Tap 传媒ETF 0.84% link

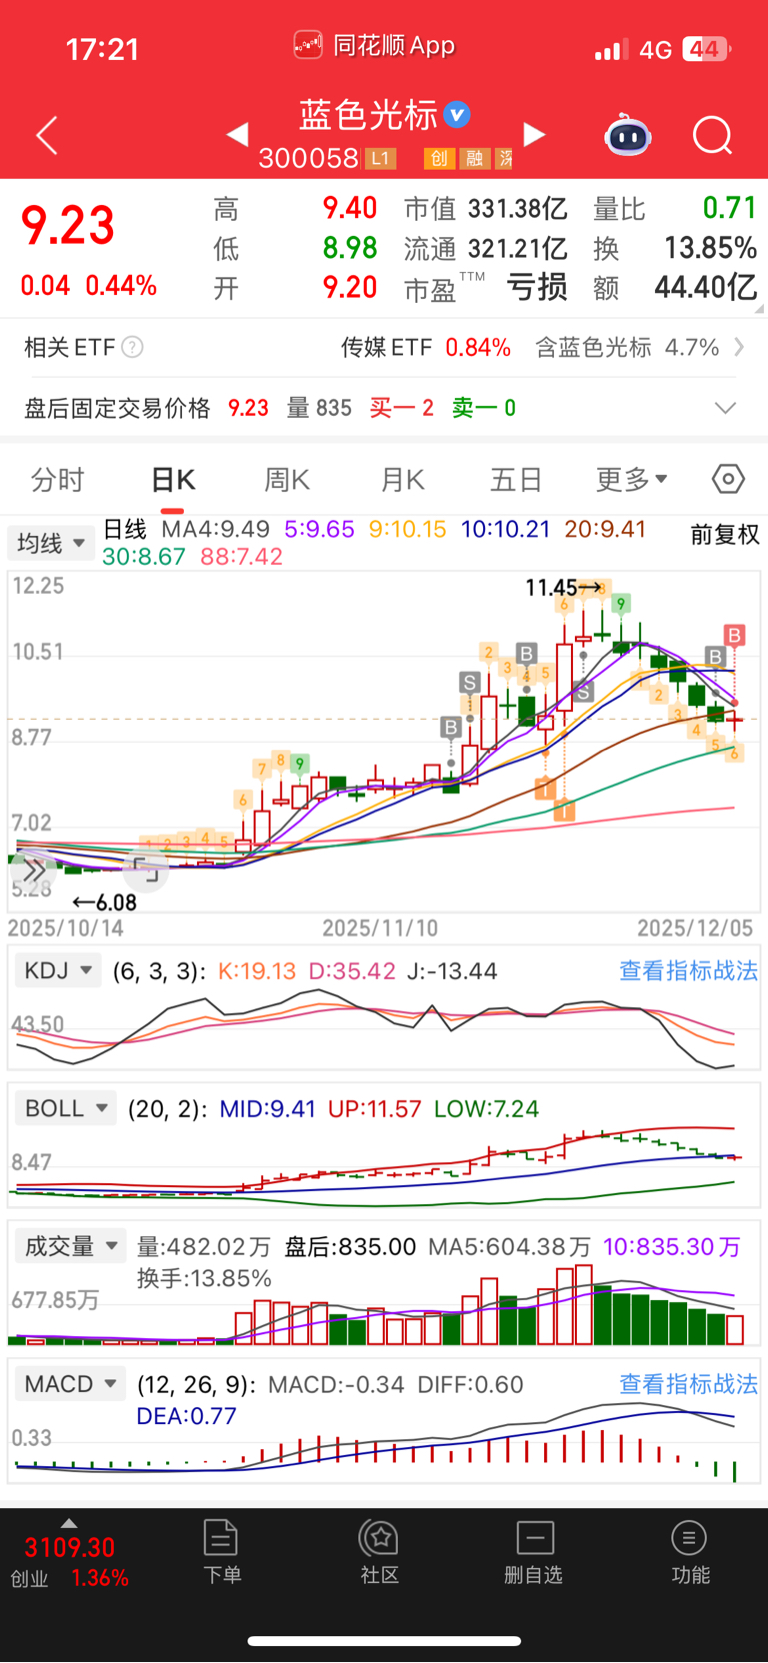pos(426,347)
